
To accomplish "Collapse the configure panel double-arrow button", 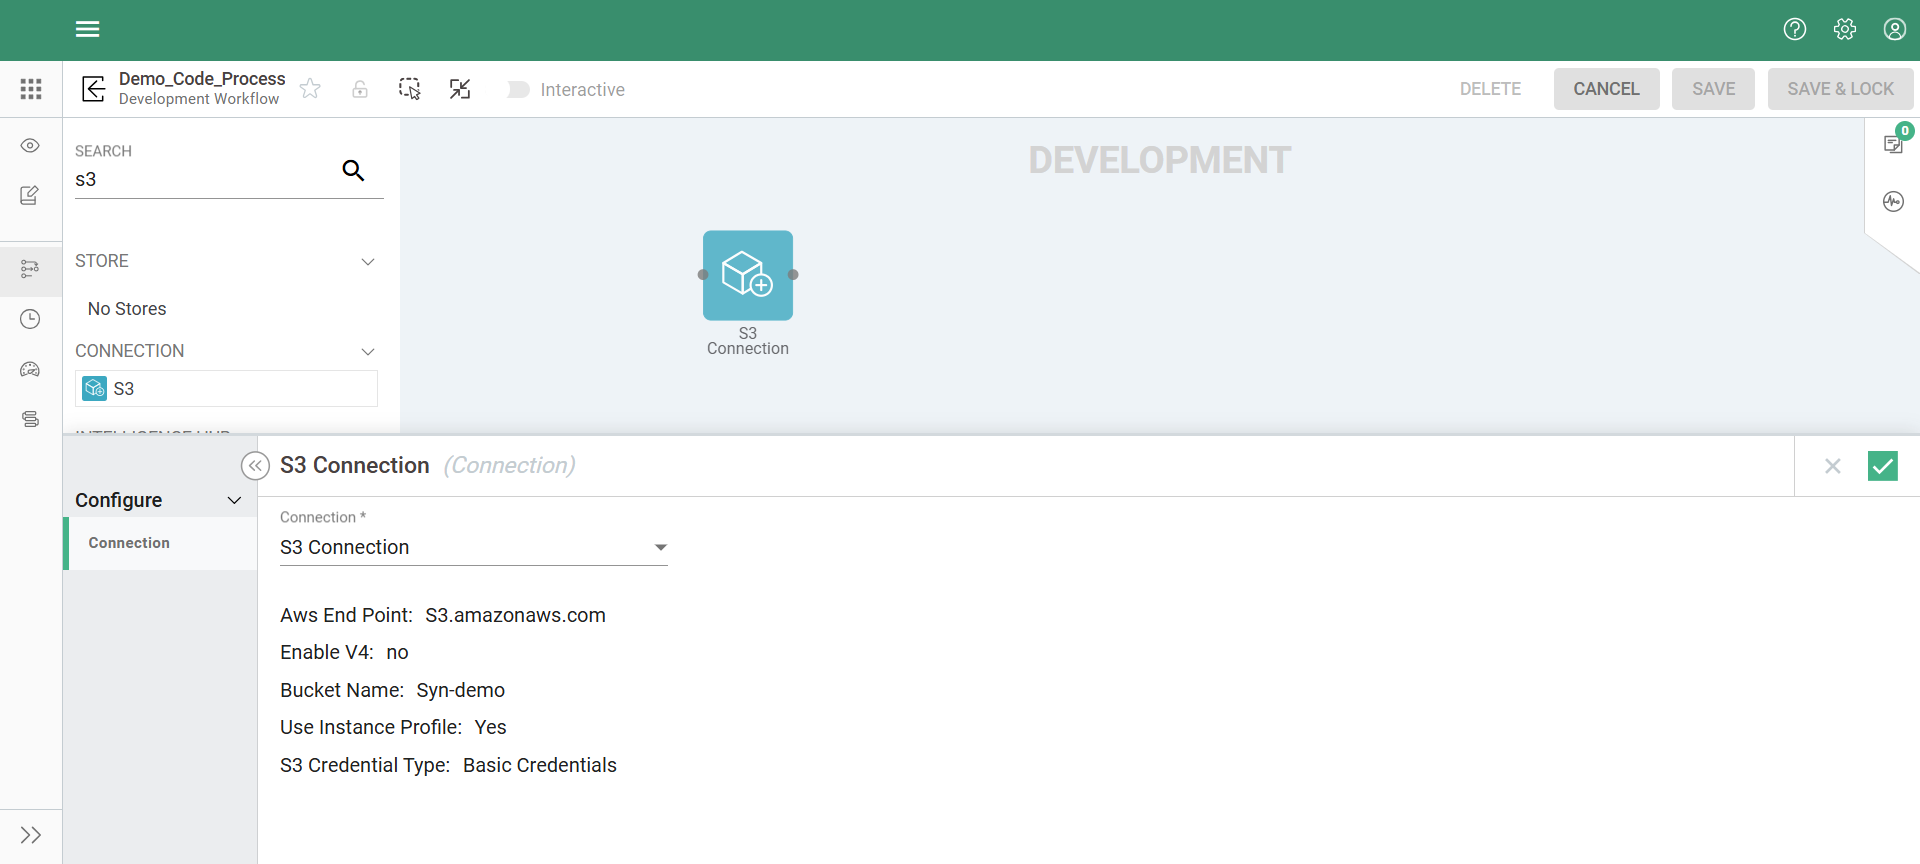I will point(255,466).
